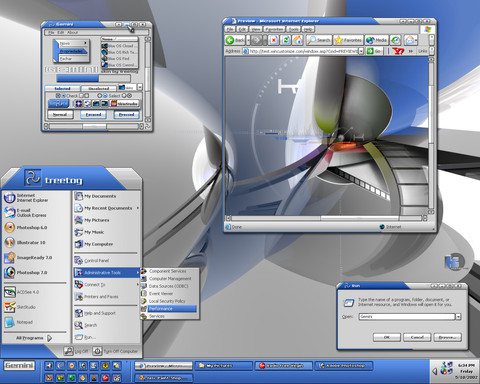Click the Refresh icon in IE toolbar
480x384 pixels.
286,40
